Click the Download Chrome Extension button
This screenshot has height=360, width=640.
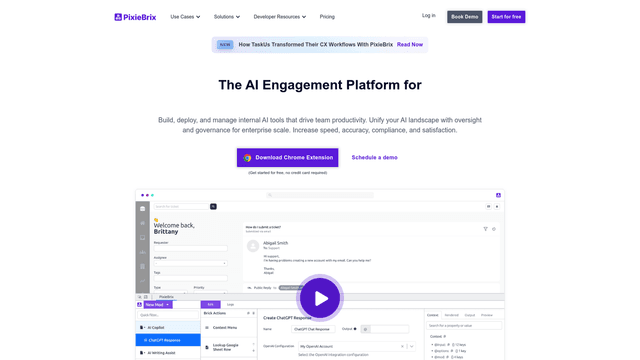(x=287, y=158)
